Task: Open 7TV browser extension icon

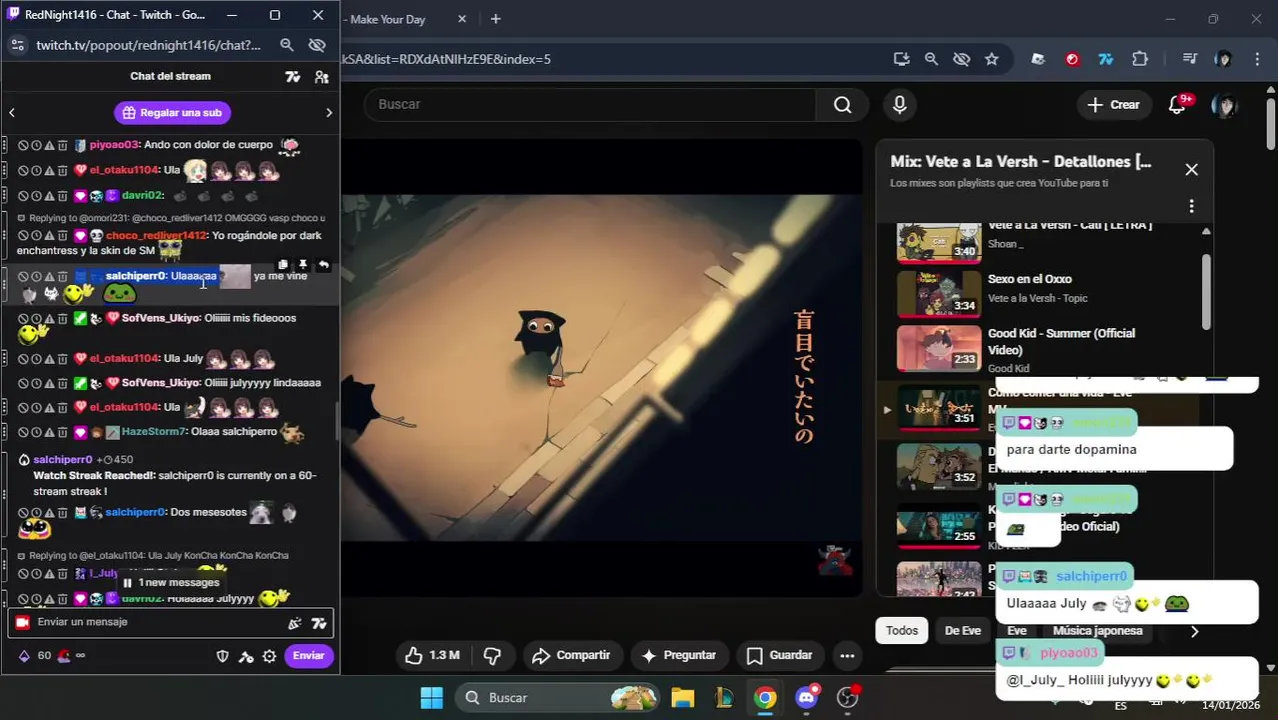Action: tap(1106, 59)
